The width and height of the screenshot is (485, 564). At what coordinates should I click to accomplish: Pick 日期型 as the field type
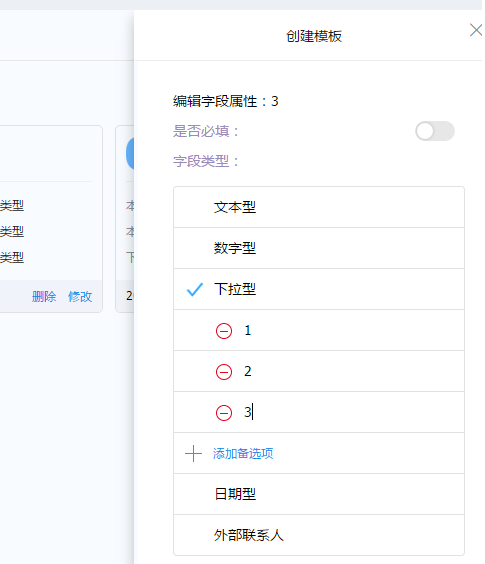point(319,494)
